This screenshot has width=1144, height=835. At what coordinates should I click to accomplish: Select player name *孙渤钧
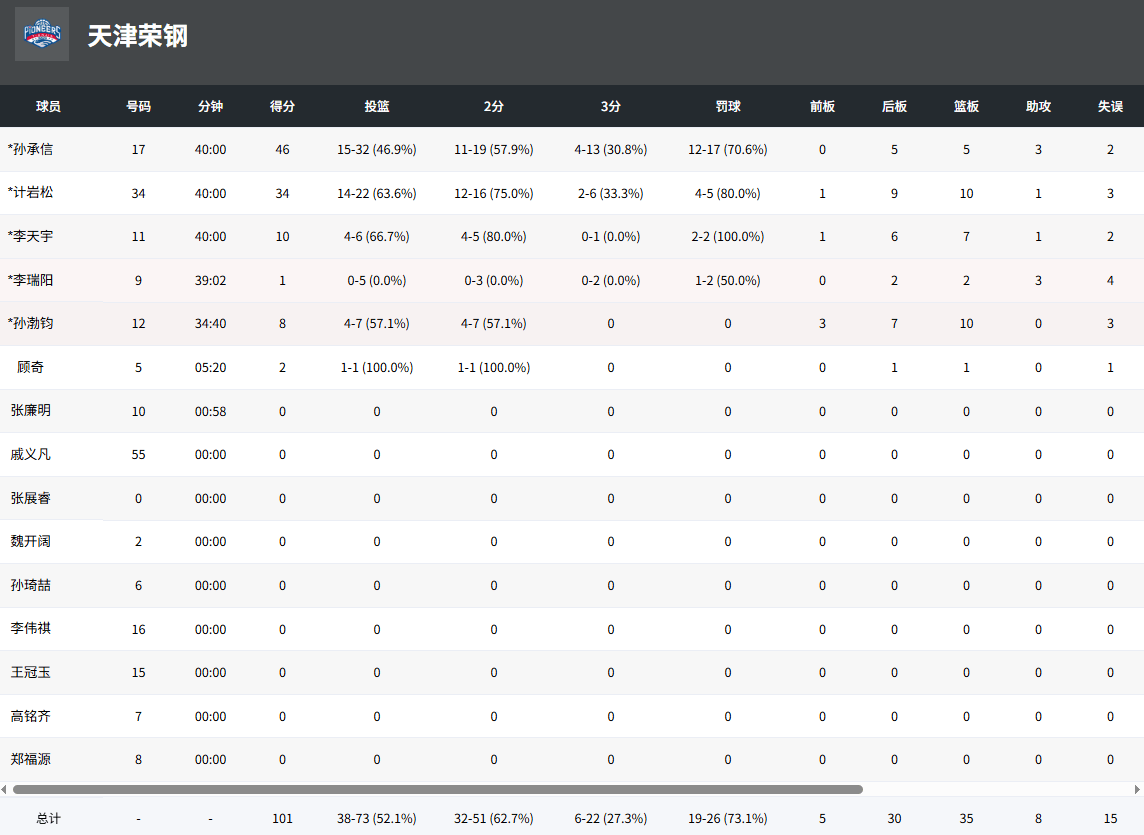tap(30, 323)
